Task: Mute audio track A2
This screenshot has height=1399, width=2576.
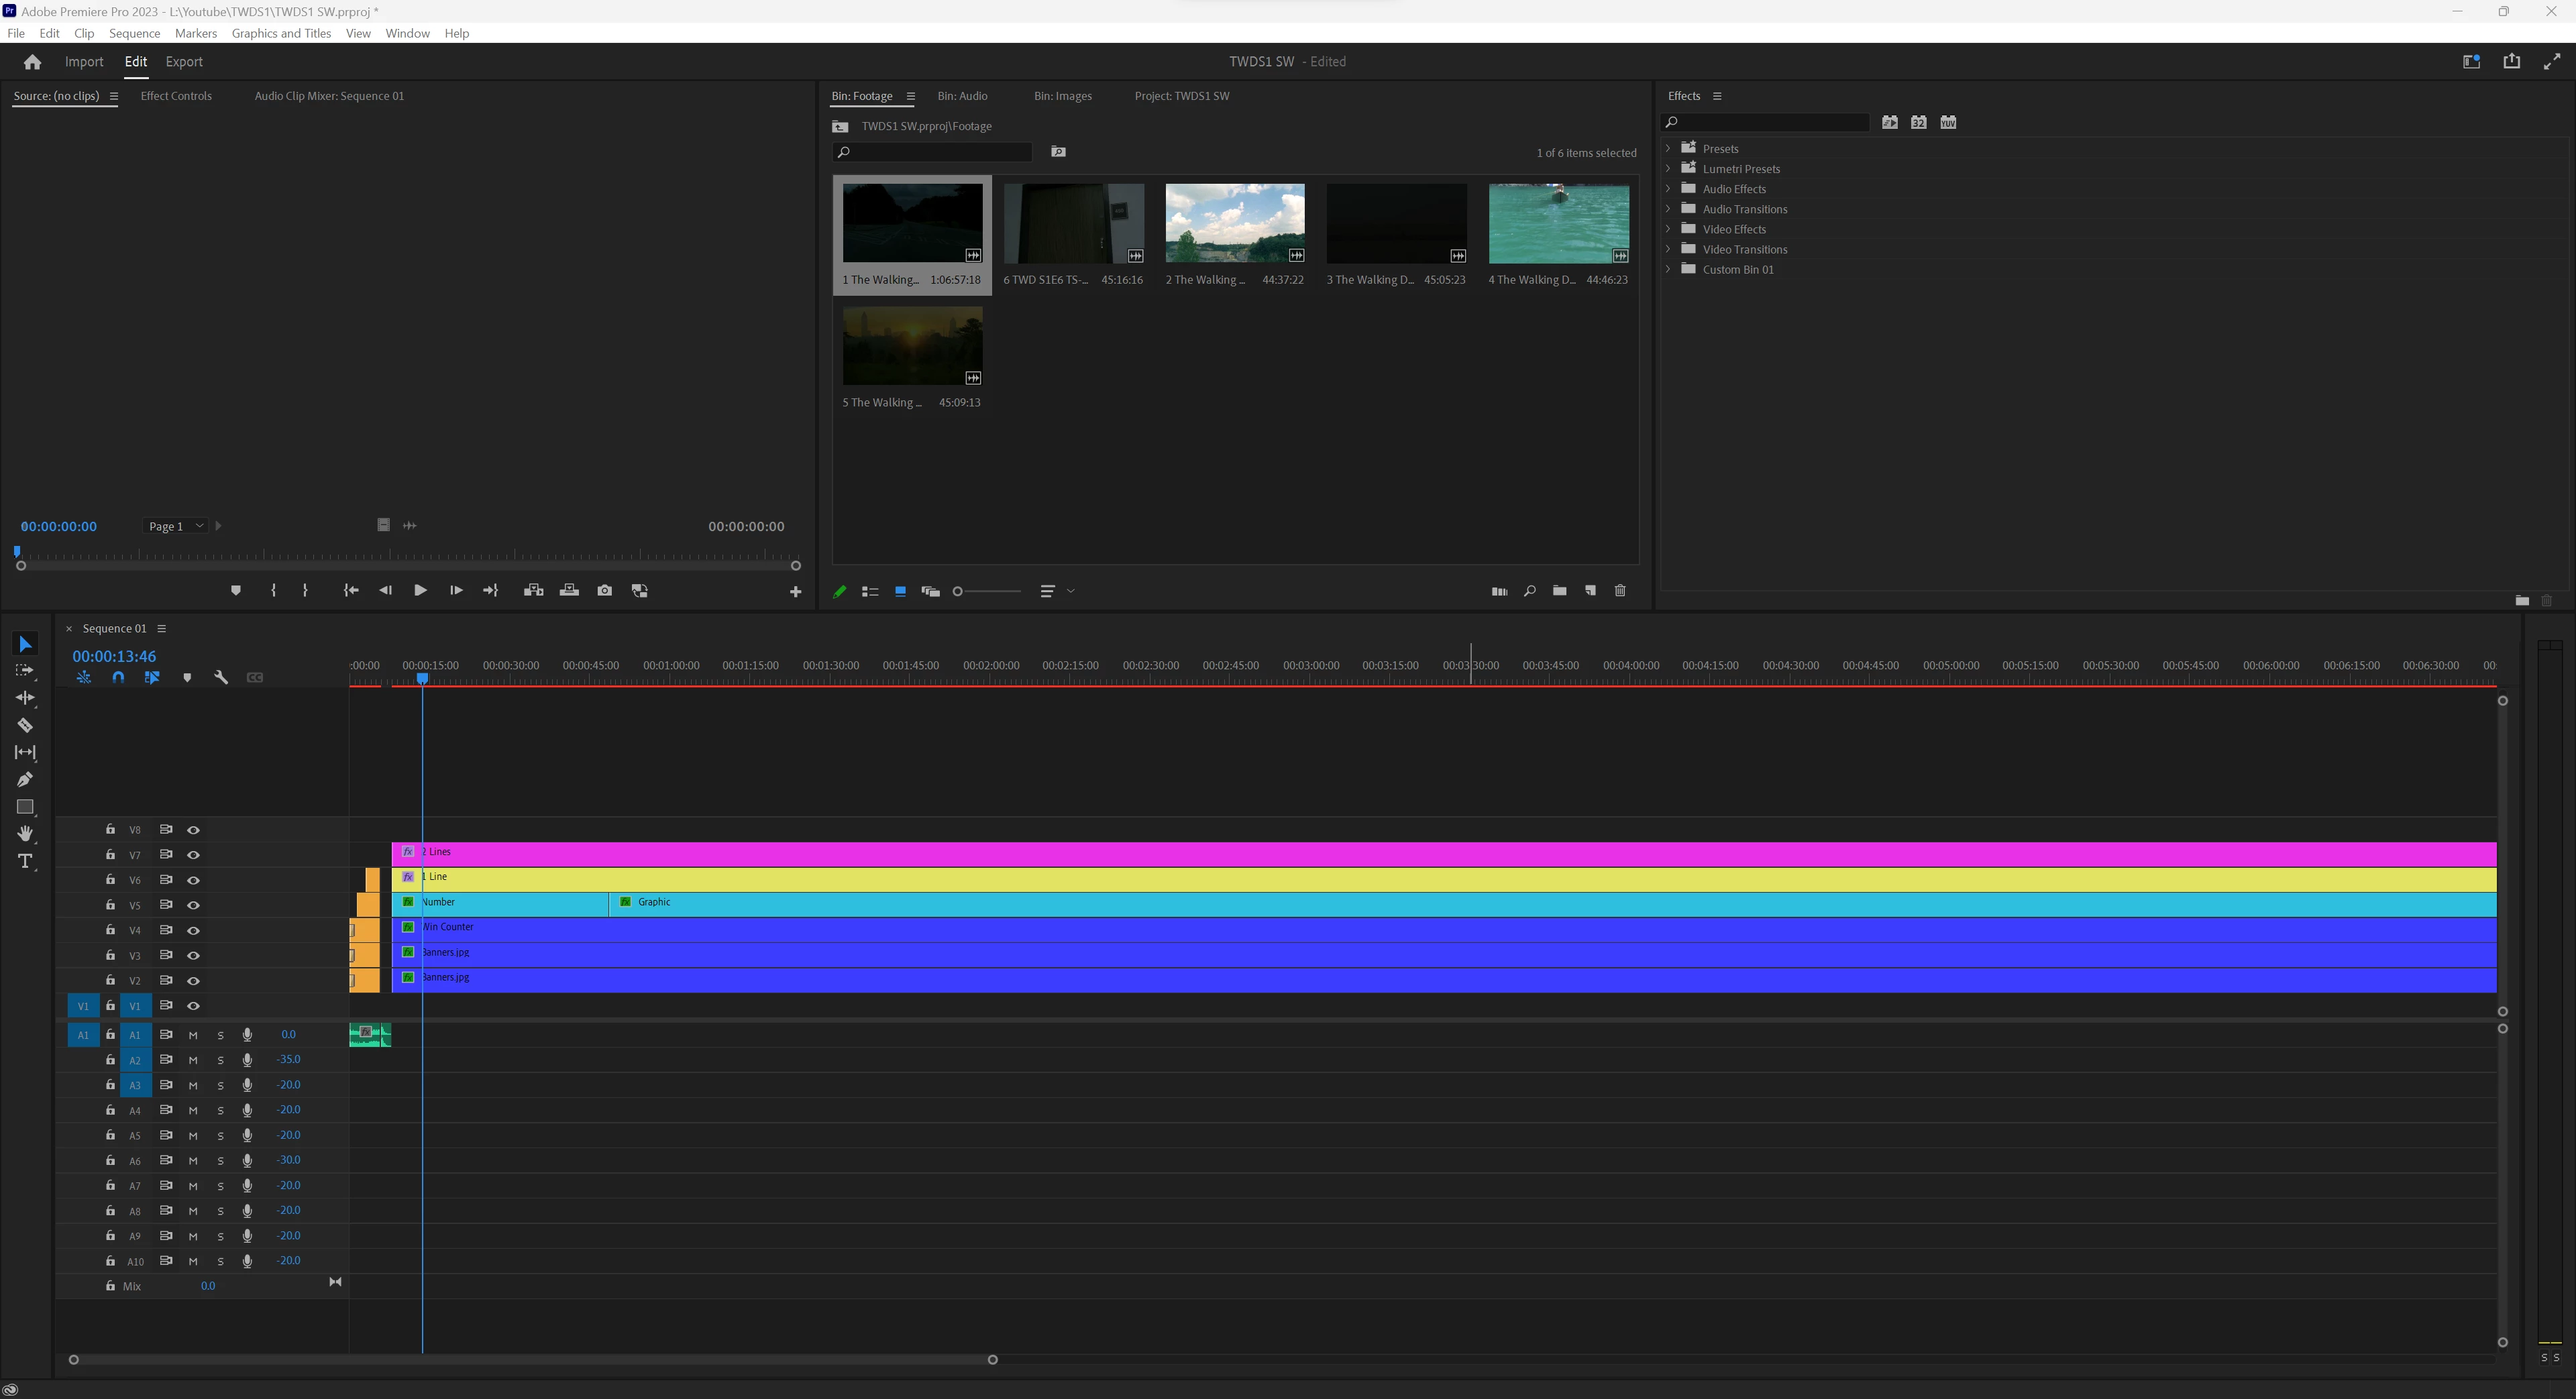Action: [193, 1060]
